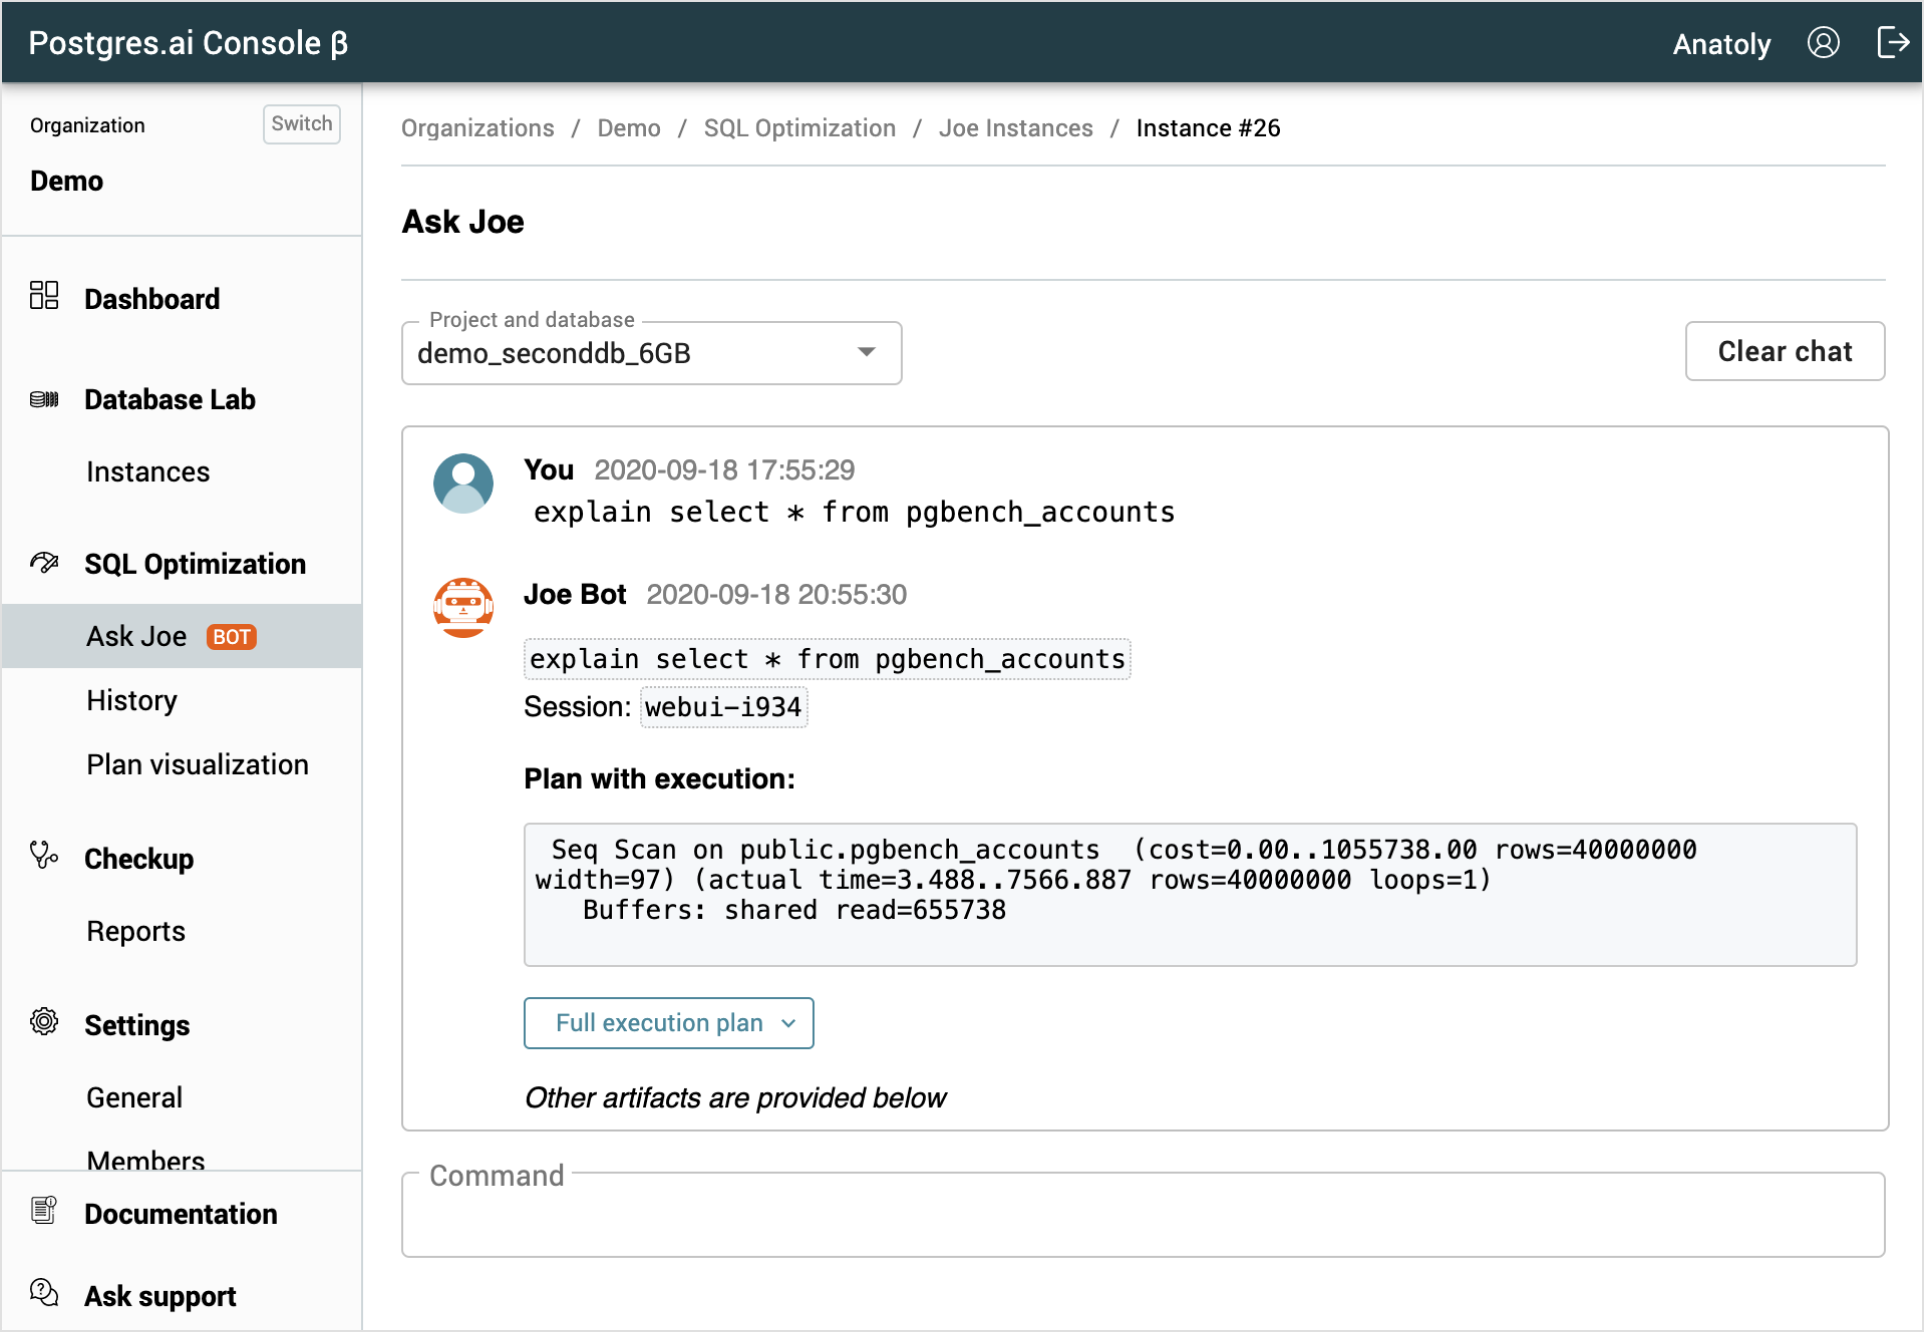Viewport: 1924px width, 1332px height.
Task: Go to Instances in sidebar
Action: click(x=148, y=471)
